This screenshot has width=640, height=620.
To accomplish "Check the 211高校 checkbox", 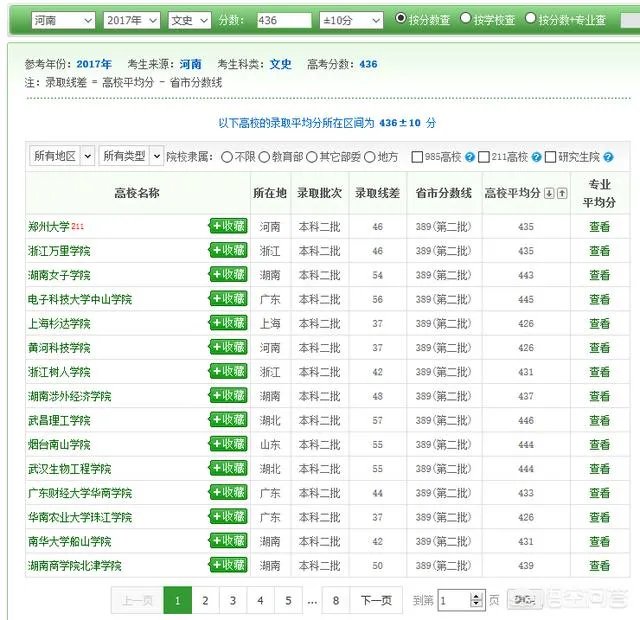I will pos(484,157).
